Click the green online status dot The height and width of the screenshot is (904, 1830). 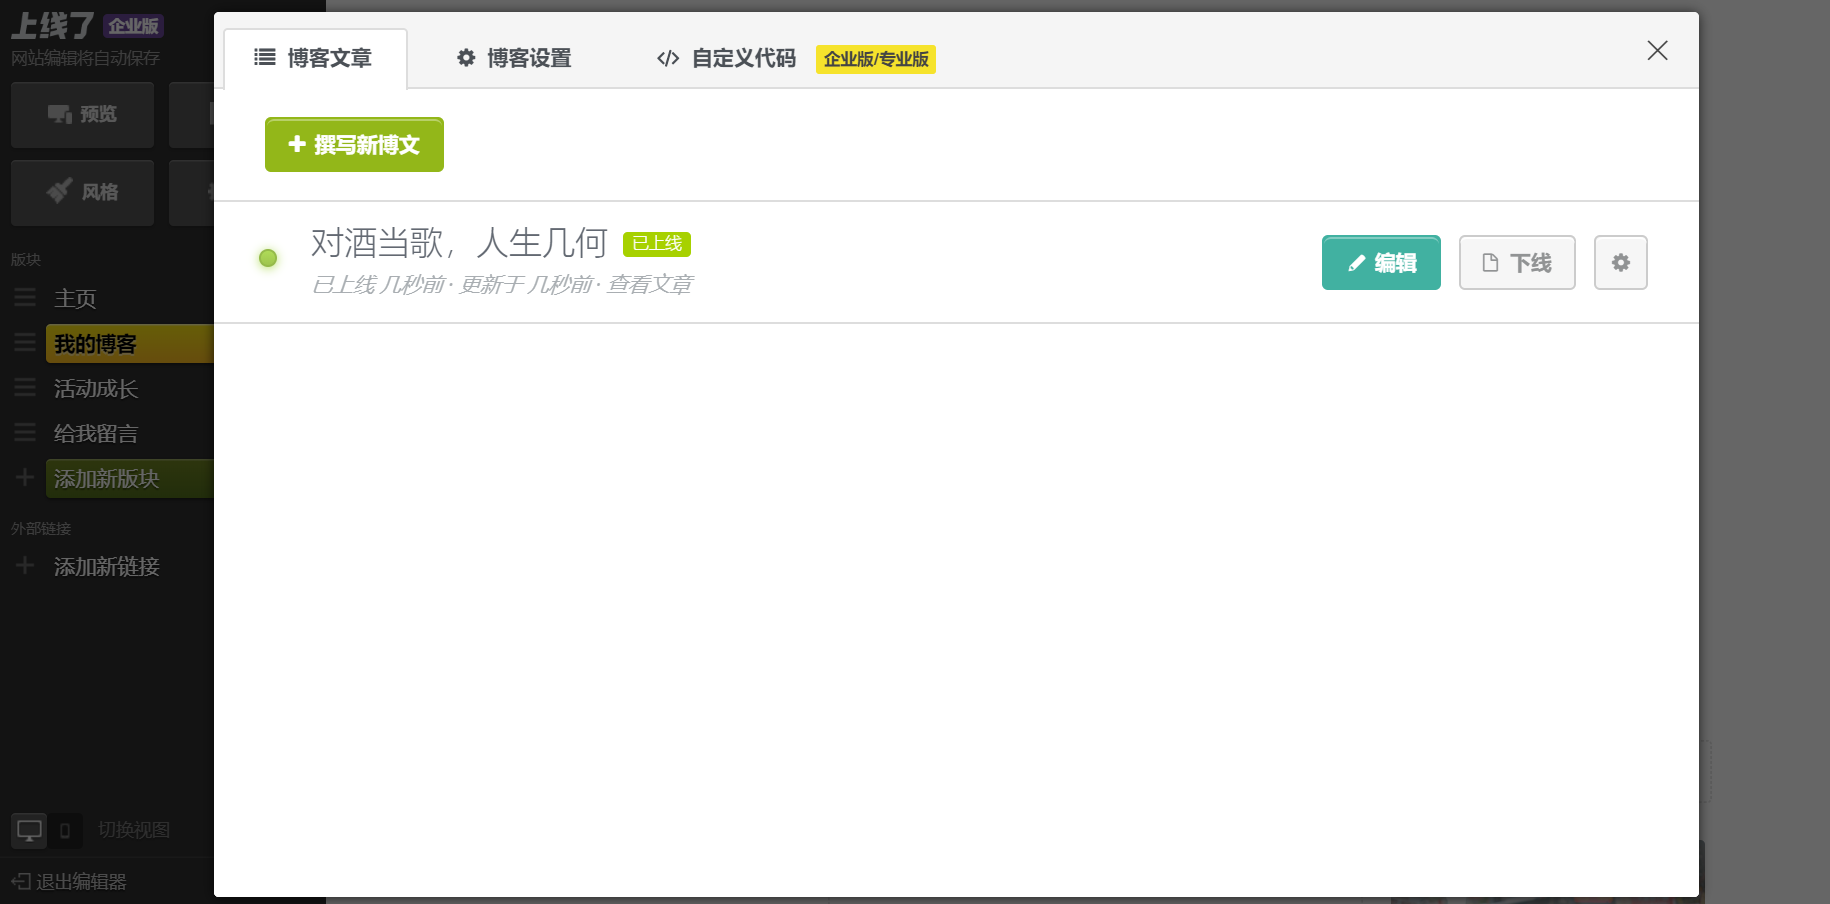[268, 258]
